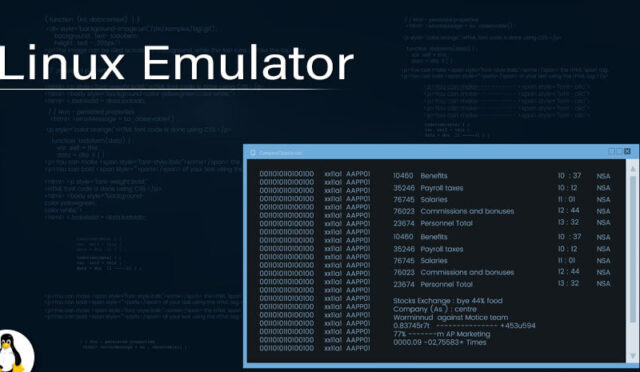Select the "Company (As) : centre" line
Image resolution: width=640 pixels, height=372 pixels.
coord(435,309)
